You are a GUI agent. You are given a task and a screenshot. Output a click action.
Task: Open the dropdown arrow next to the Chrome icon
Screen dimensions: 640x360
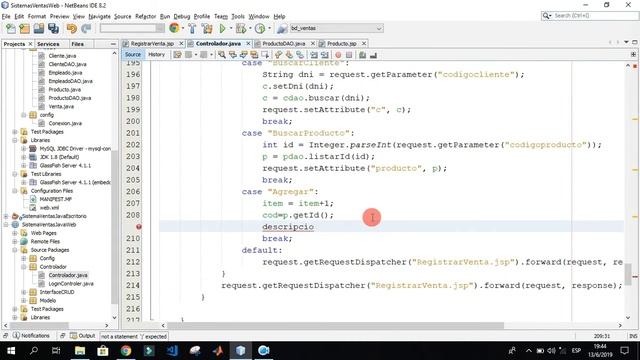tap(182, 28)
